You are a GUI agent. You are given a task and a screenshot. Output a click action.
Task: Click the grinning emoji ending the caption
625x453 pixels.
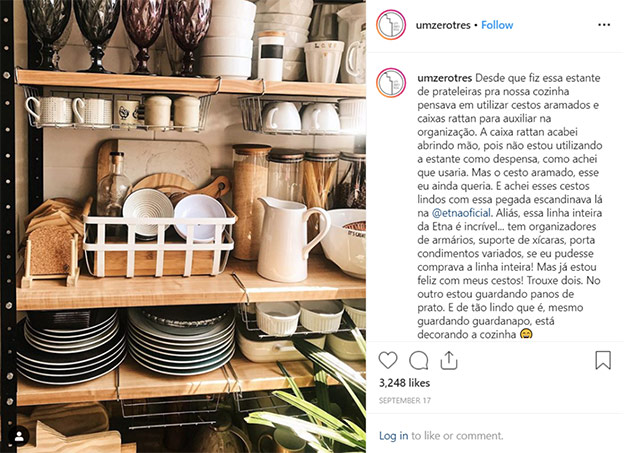point(526,334)
